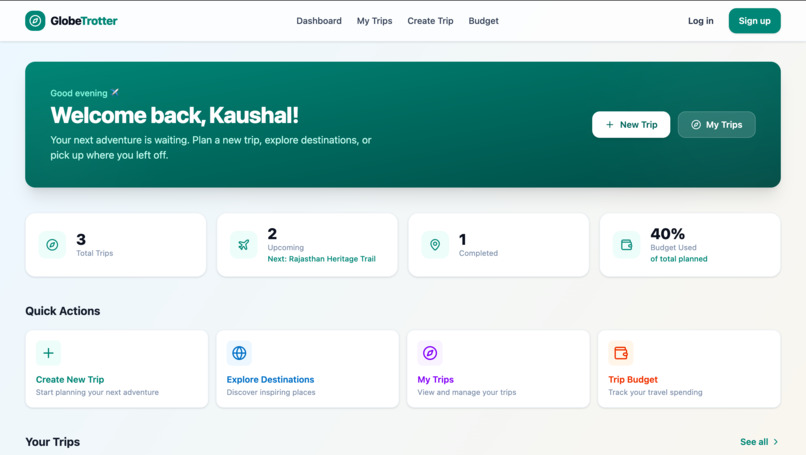Click the '40%' budget value
Screen dimensions: 806x455
pos(667,234)
